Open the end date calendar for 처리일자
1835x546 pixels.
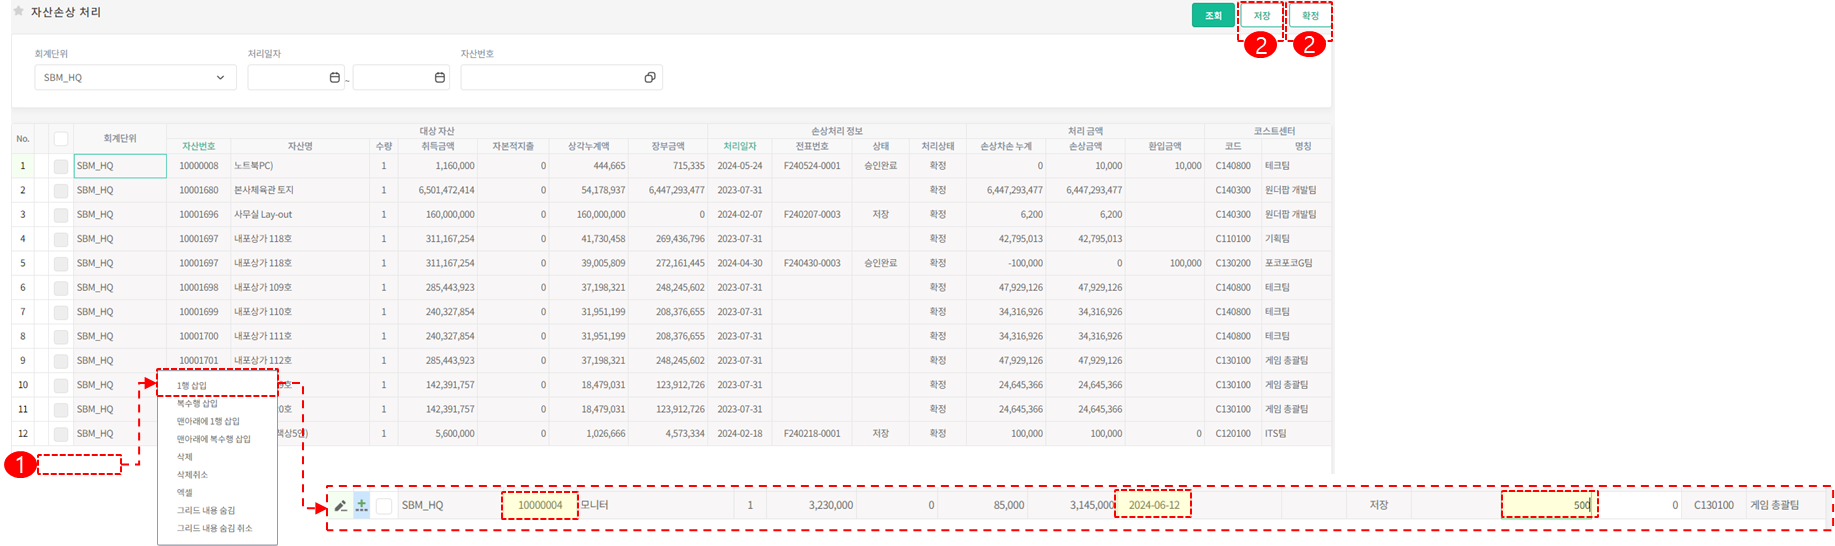[439, 78]
